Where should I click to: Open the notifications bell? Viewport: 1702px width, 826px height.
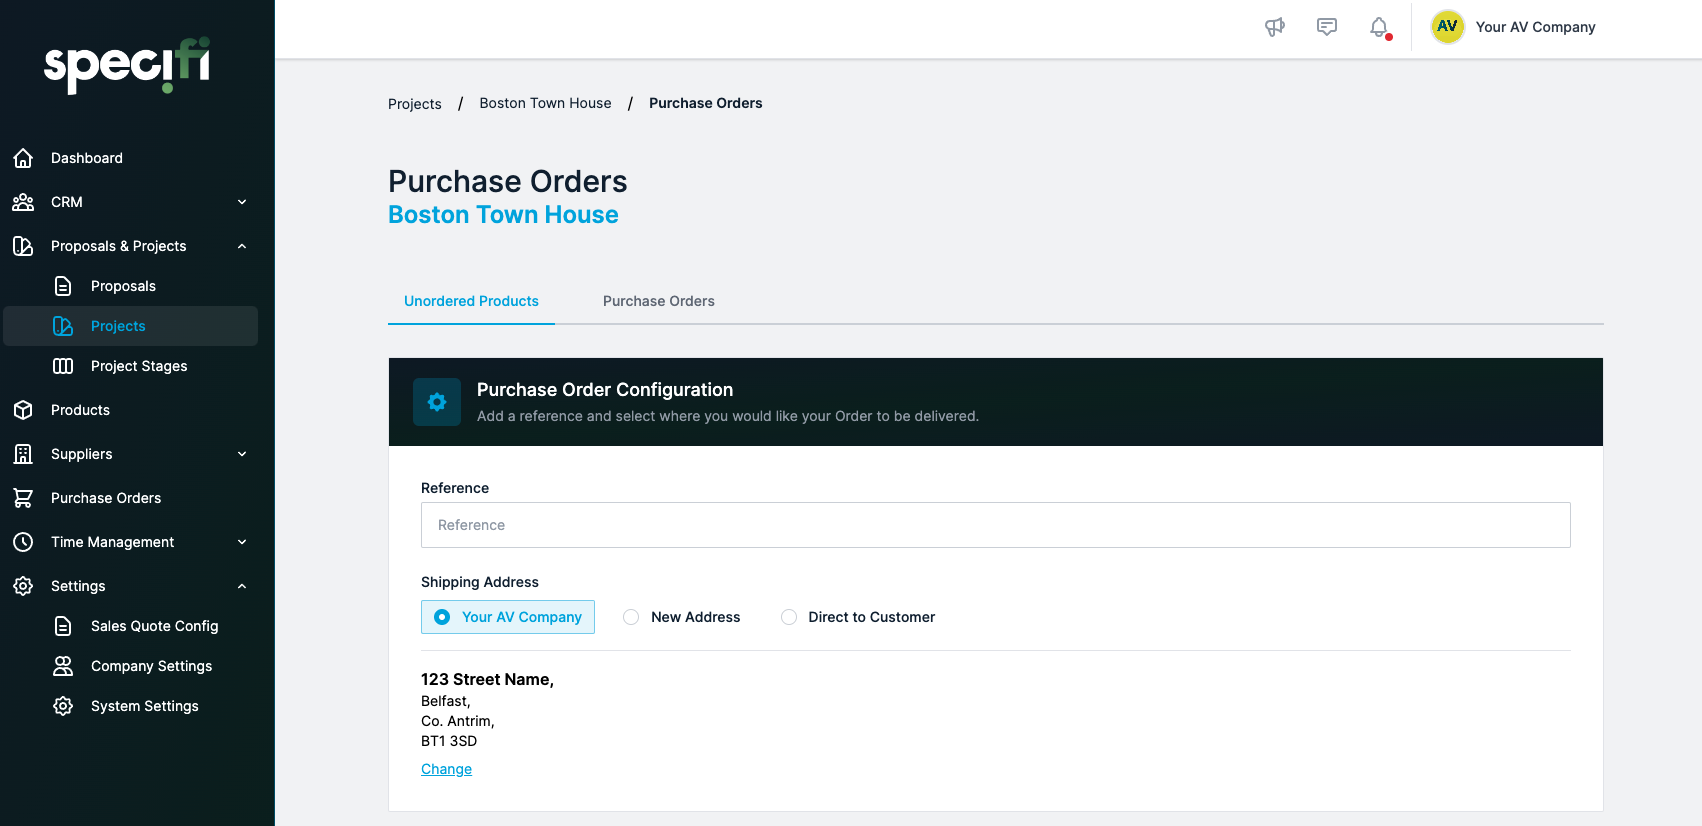click(x=1379, y=27)
